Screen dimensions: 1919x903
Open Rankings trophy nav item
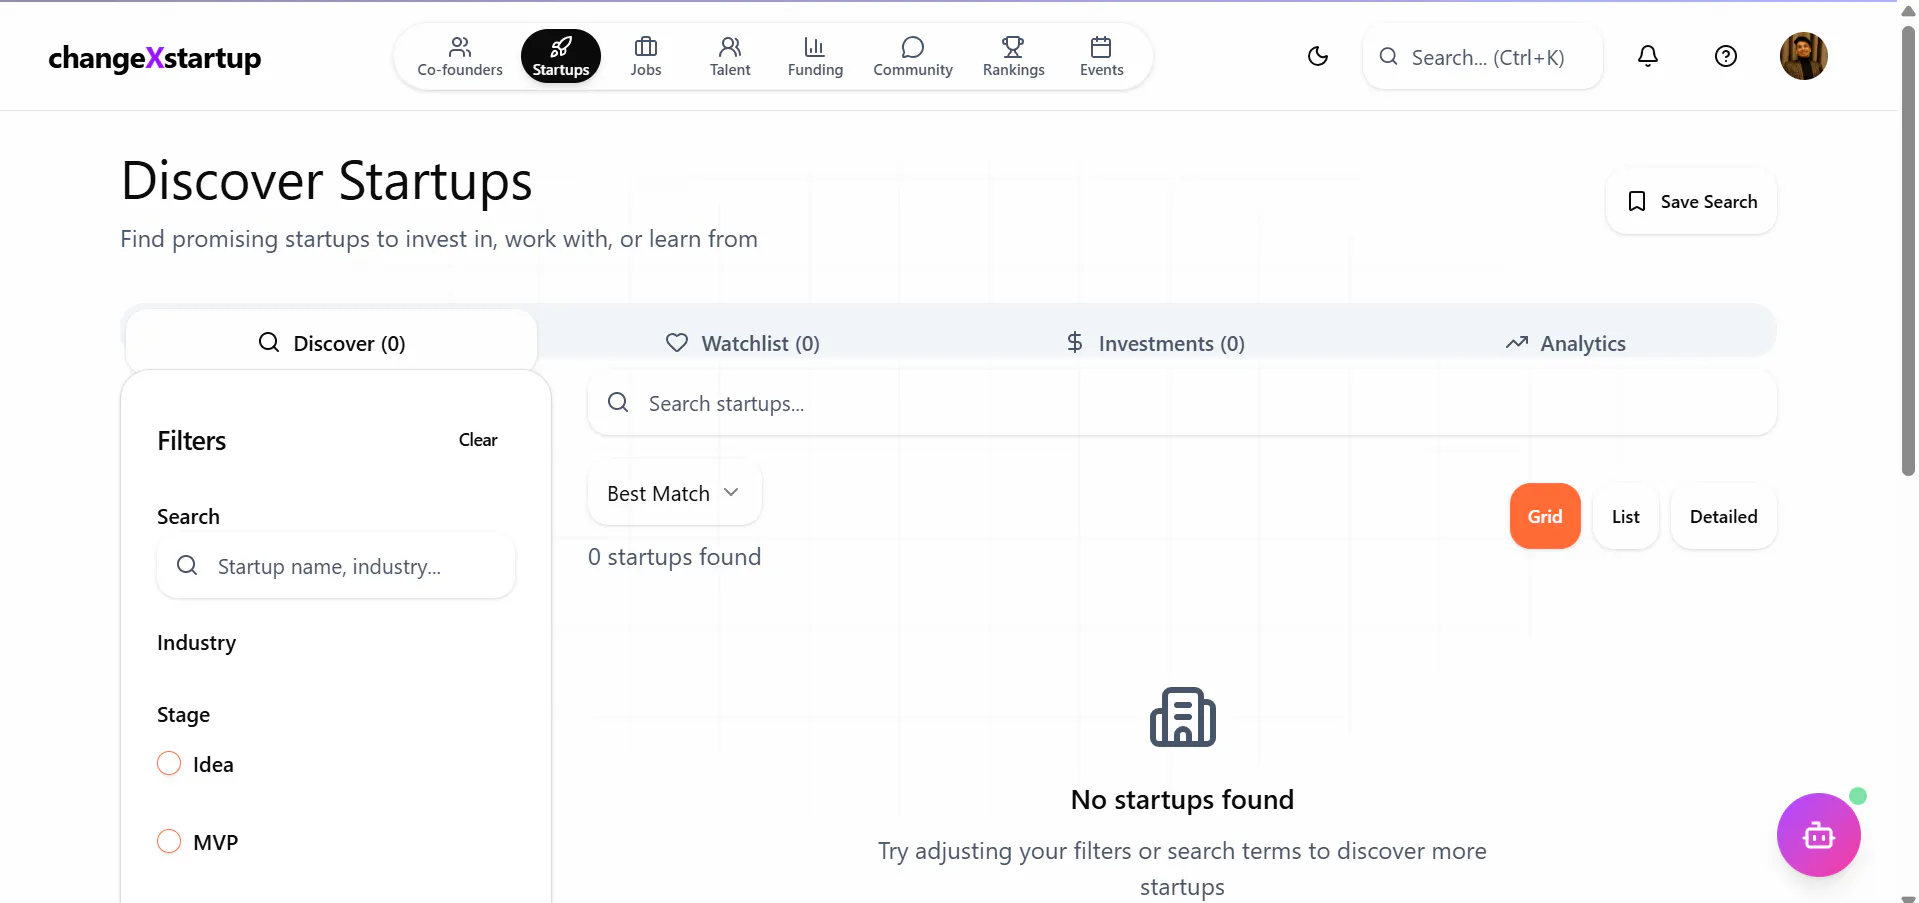click(x=1013, y=57)
